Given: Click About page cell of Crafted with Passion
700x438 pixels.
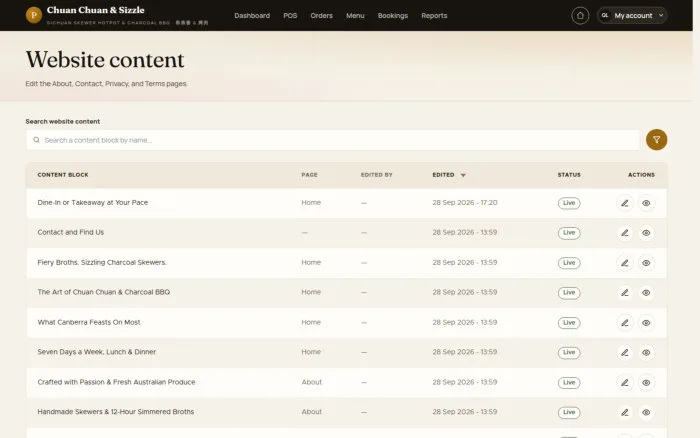Looking at the screenshot, I should tap(312, 382).
